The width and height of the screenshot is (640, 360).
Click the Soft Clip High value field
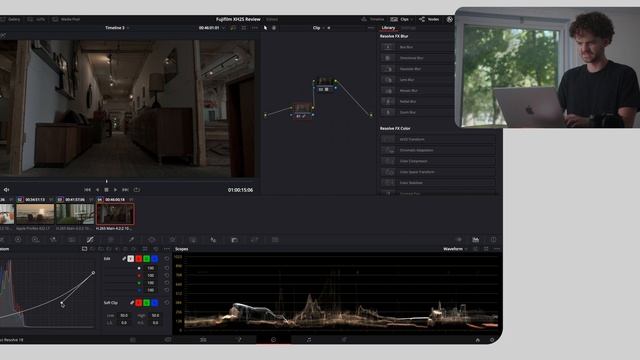click(x=155, y=316)
